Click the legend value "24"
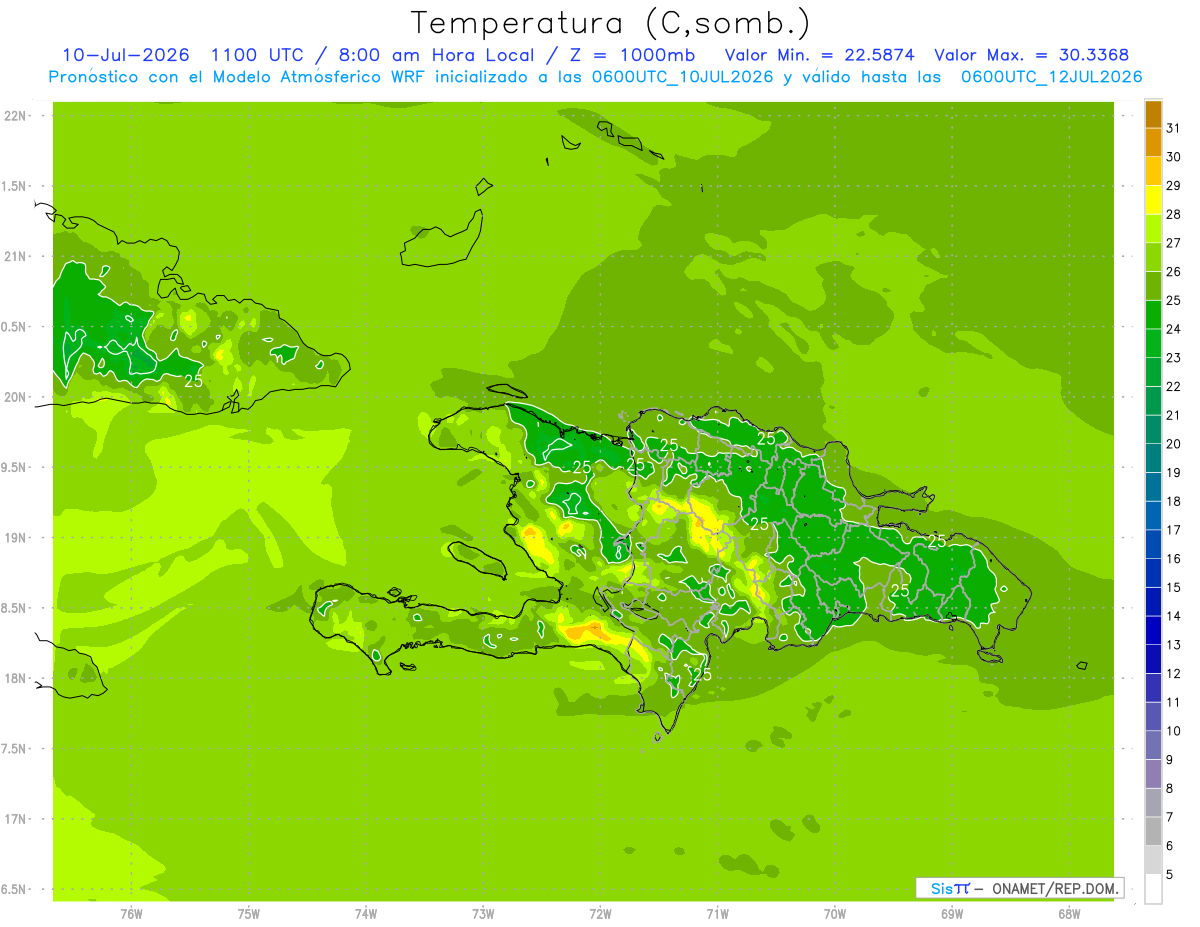Viewport: 1200px width, 927px height. [1173, 329]
